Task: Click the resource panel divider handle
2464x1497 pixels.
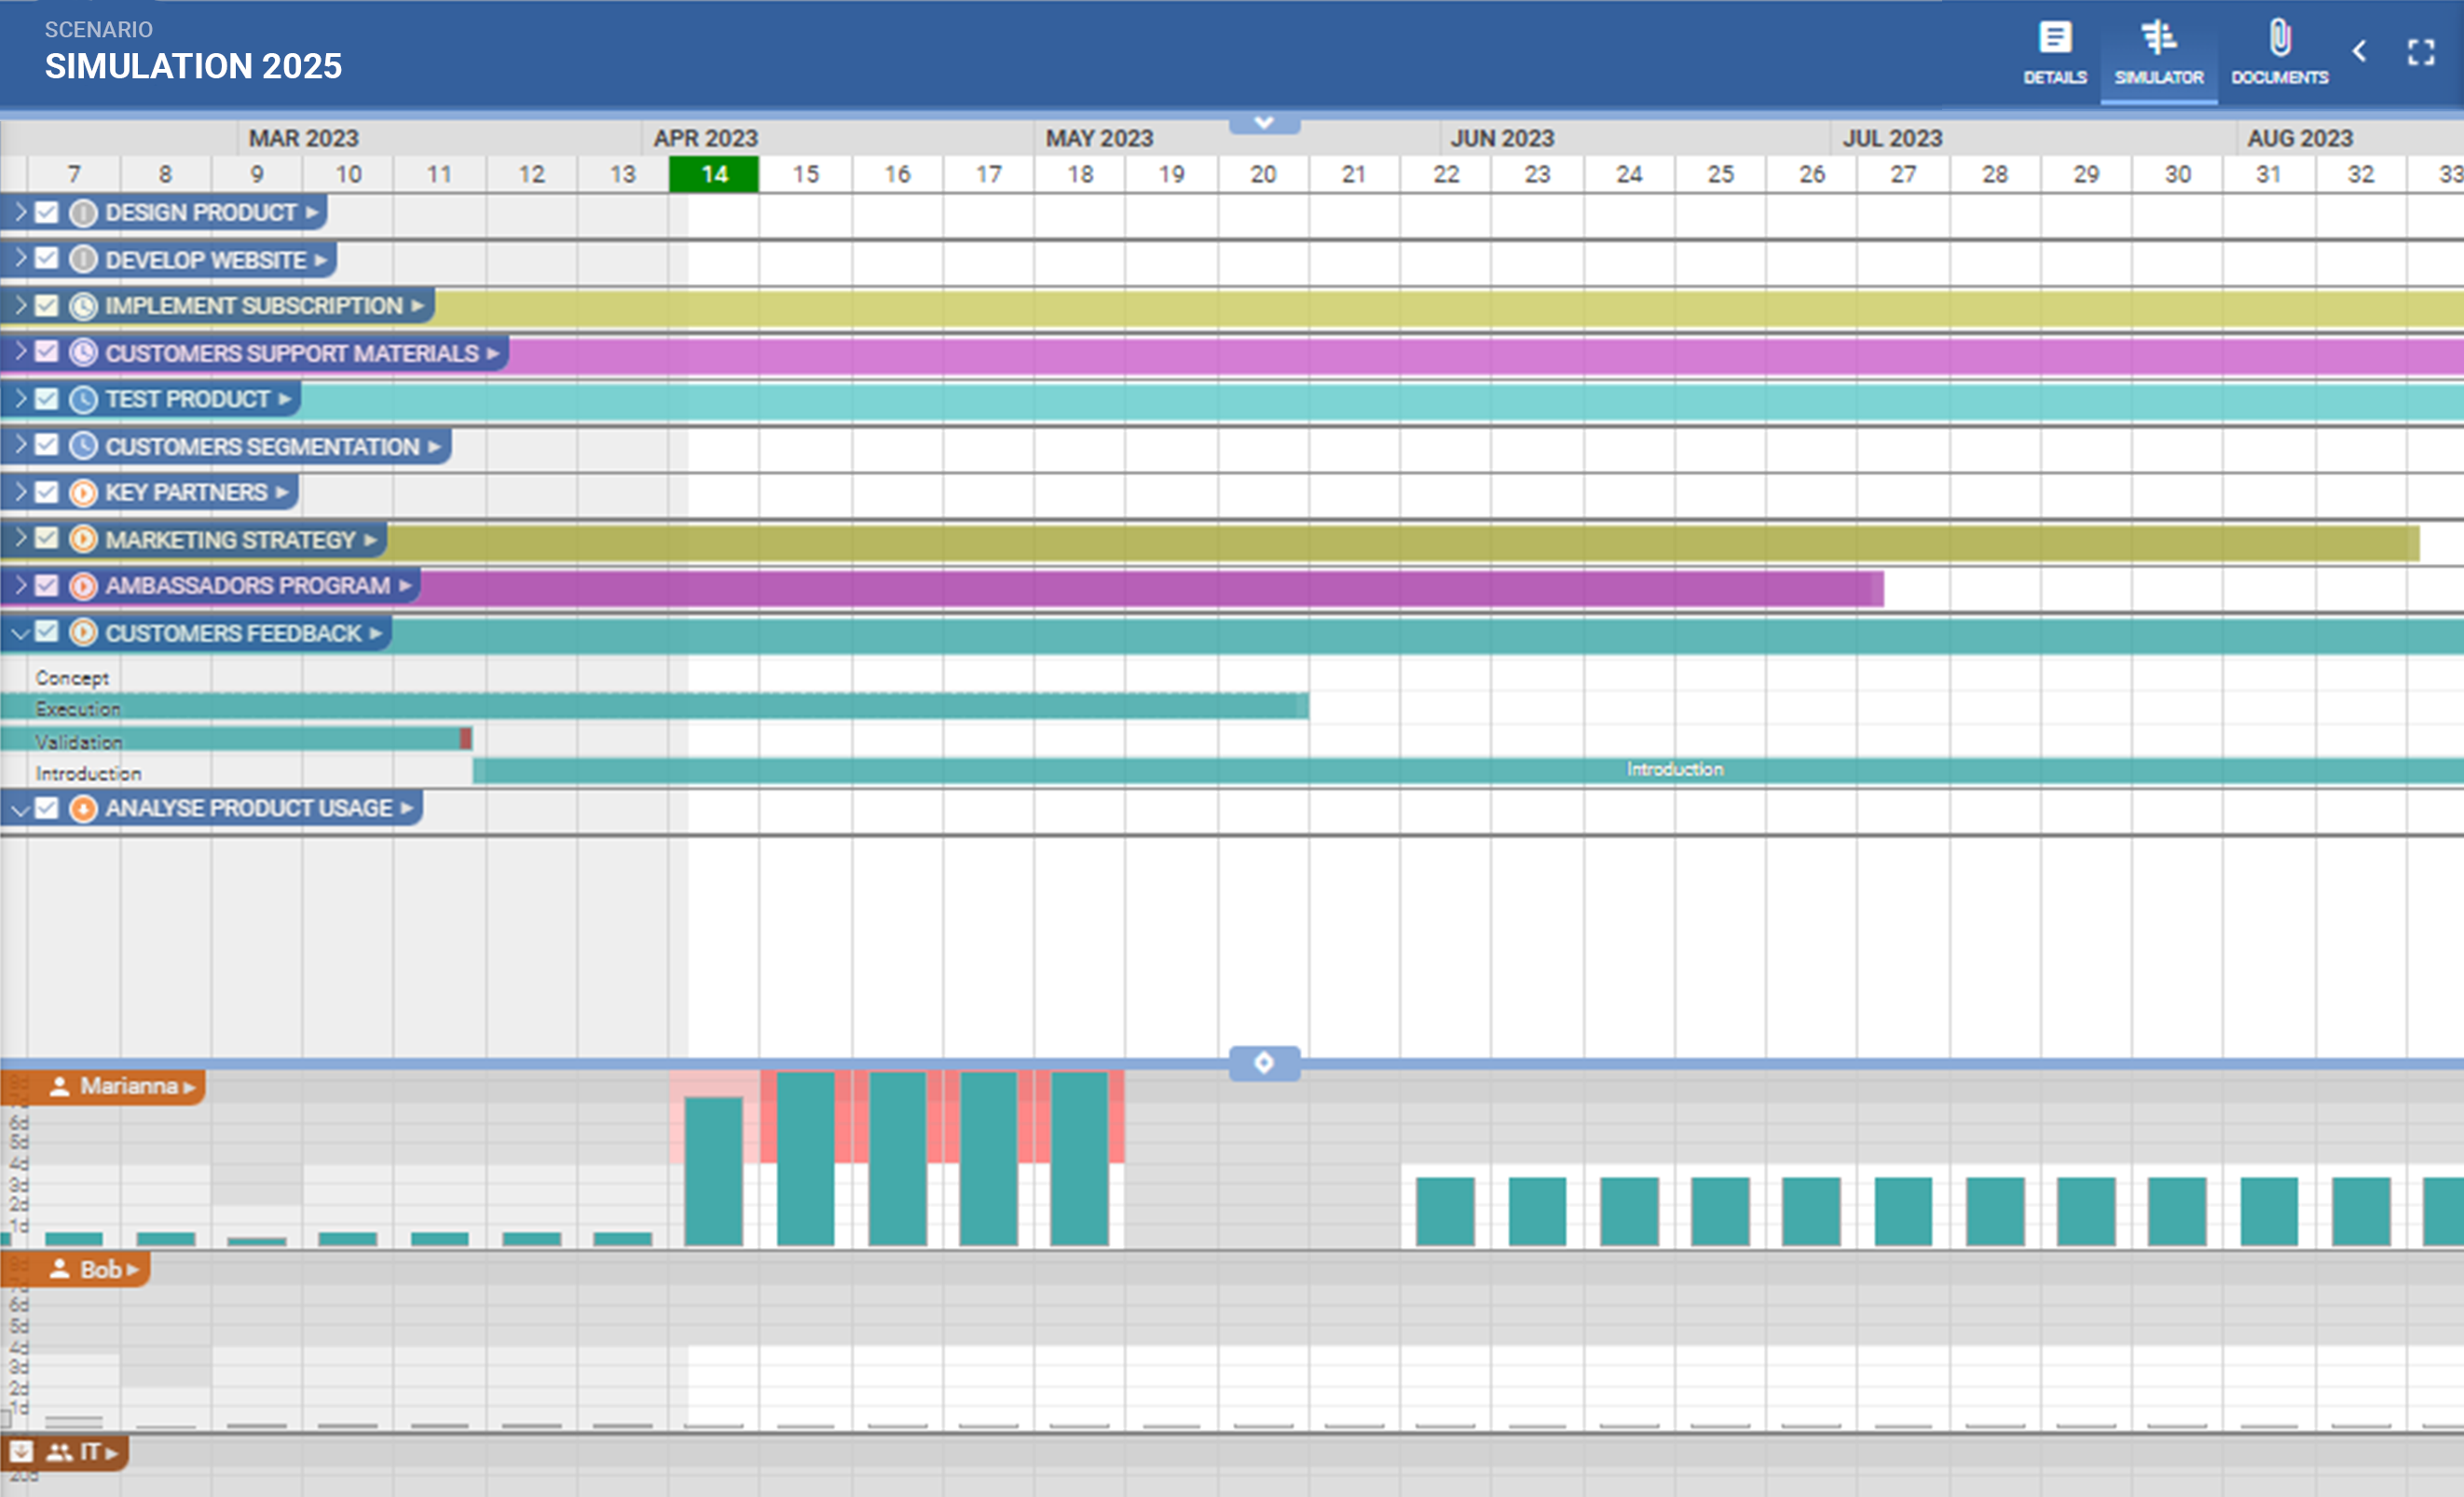Action: coord(1264,1063)
